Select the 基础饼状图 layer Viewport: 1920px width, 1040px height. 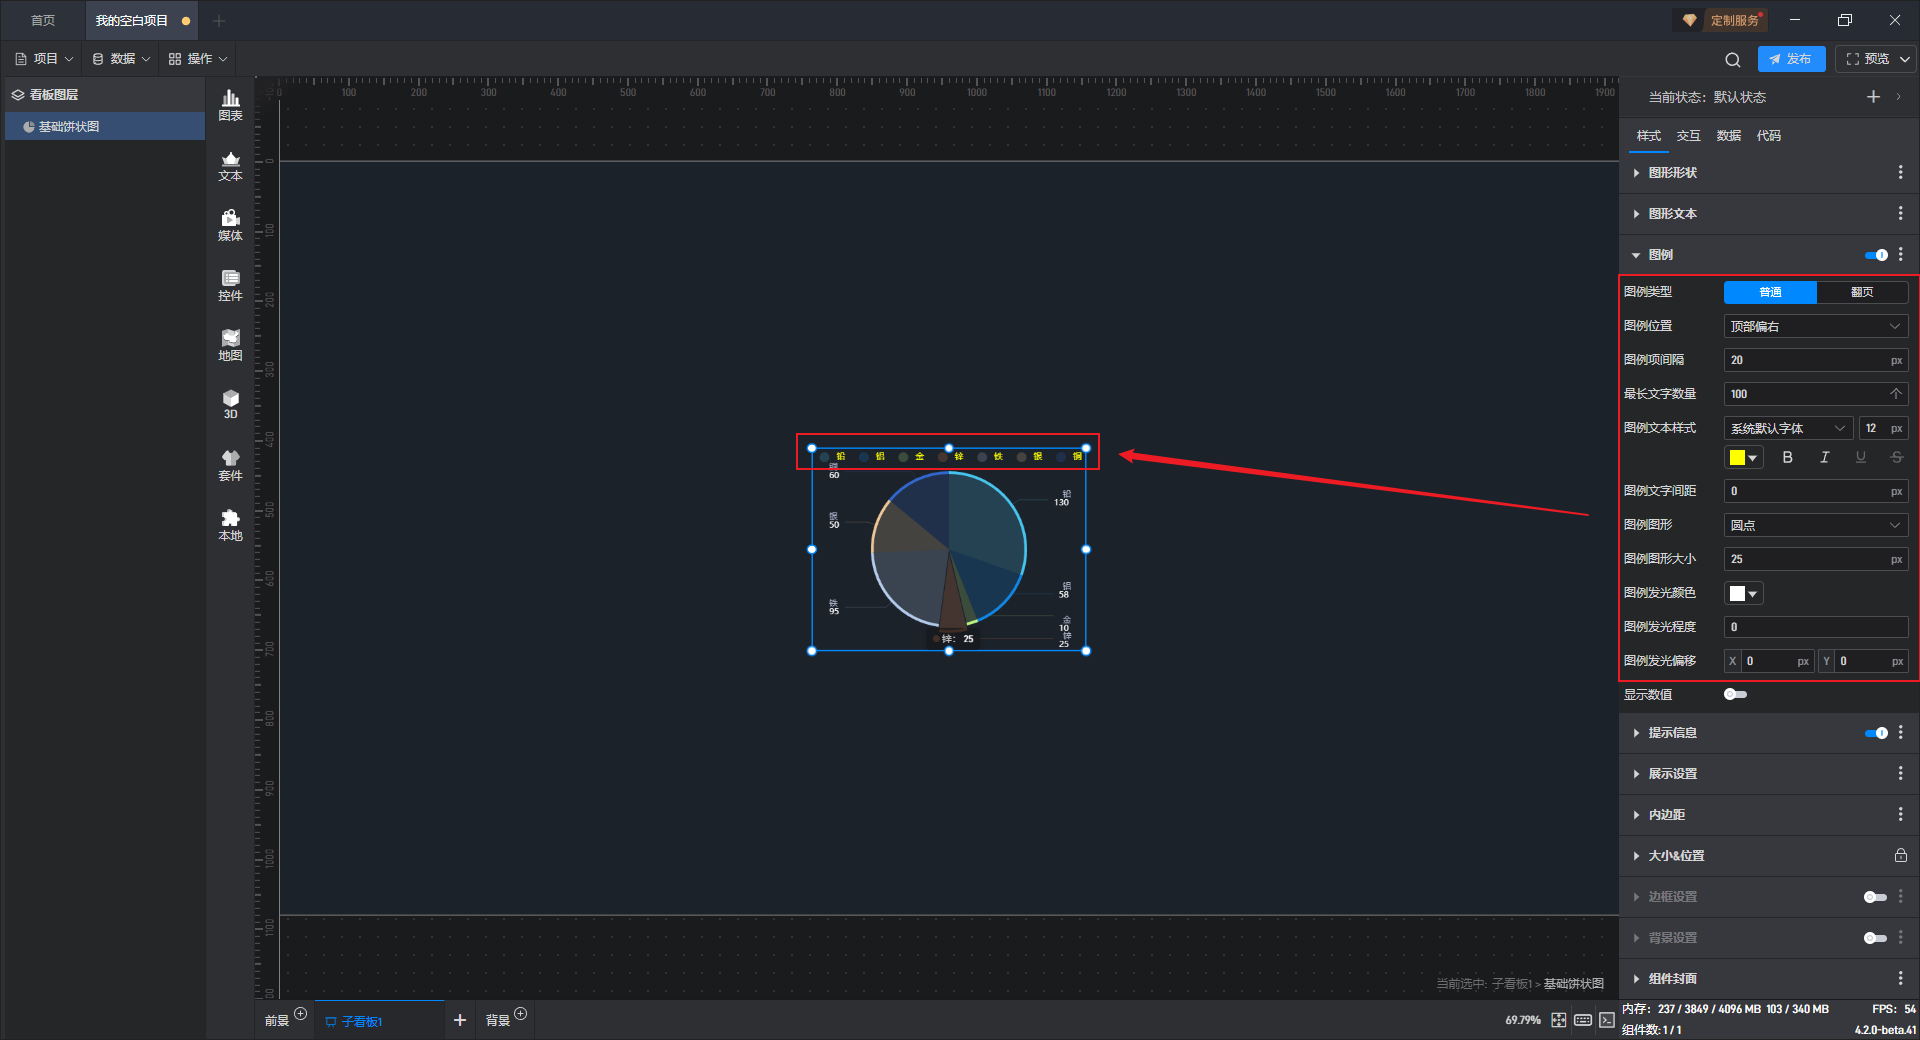tap(105, 127)
